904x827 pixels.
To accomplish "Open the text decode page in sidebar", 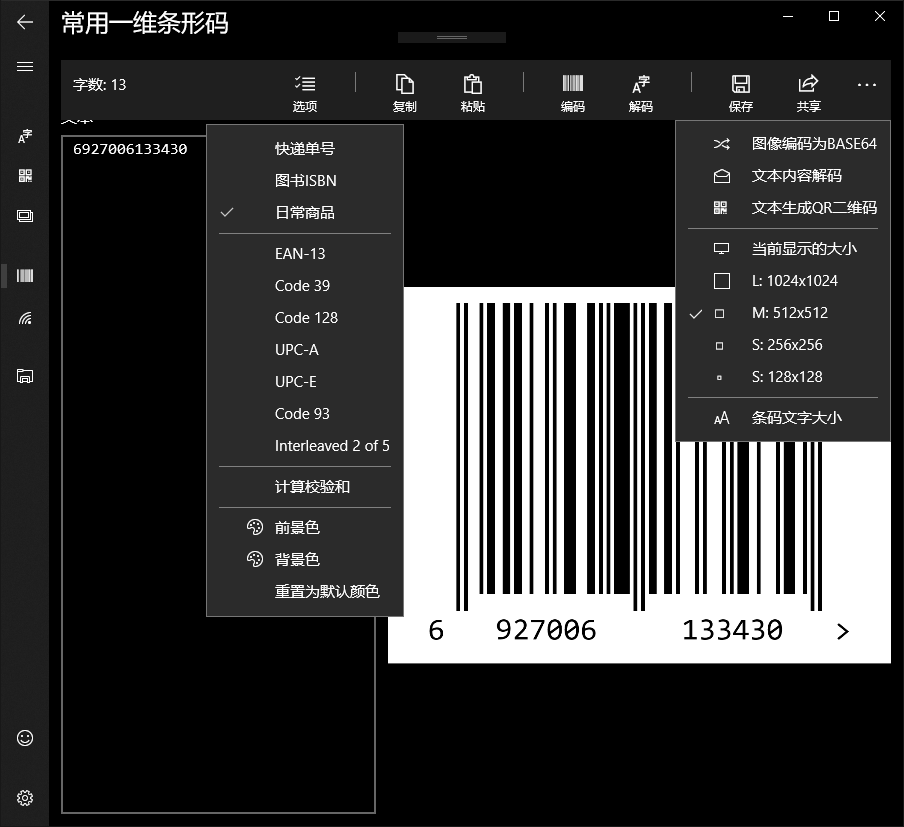I will 25,136.
